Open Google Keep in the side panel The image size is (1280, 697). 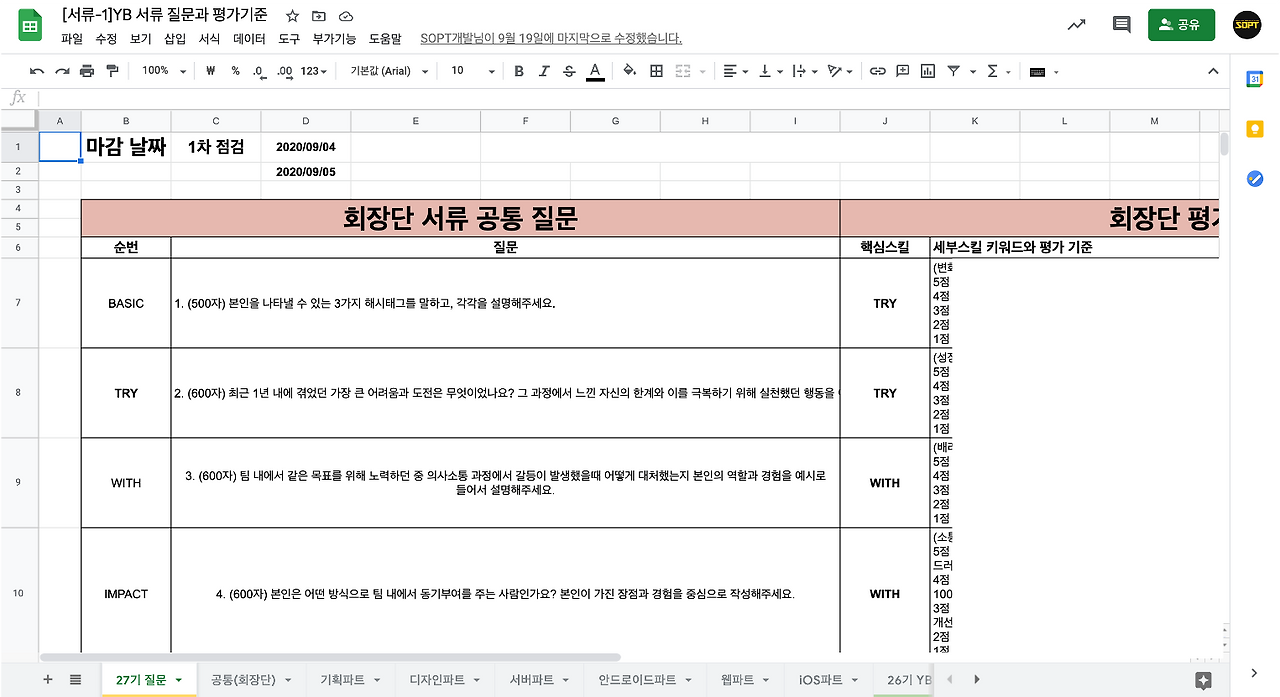(1255, 129)
